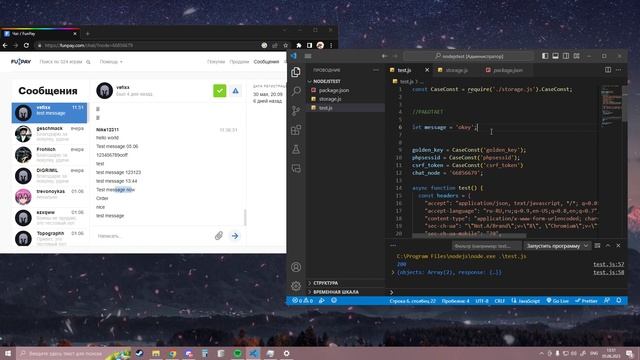The height and width of the screenshot is (360, 640).
Task: Click the browser back arrow
Action: point(5,45)
